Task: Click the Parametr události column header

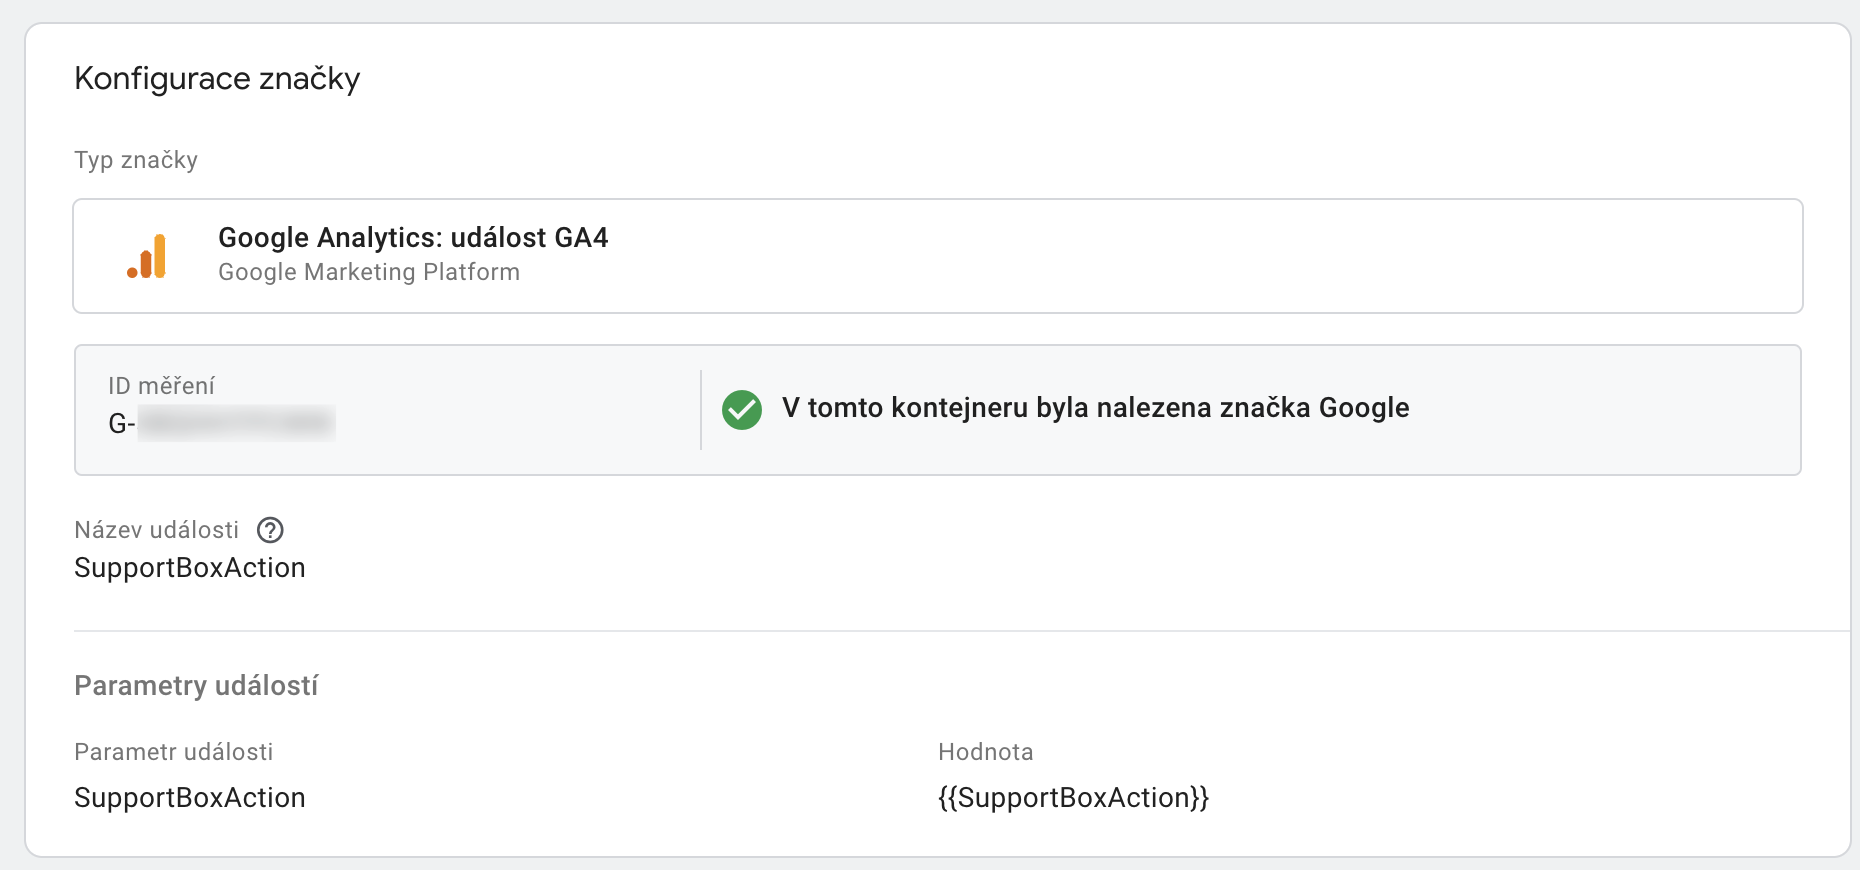Action: (x=174, y=752)
